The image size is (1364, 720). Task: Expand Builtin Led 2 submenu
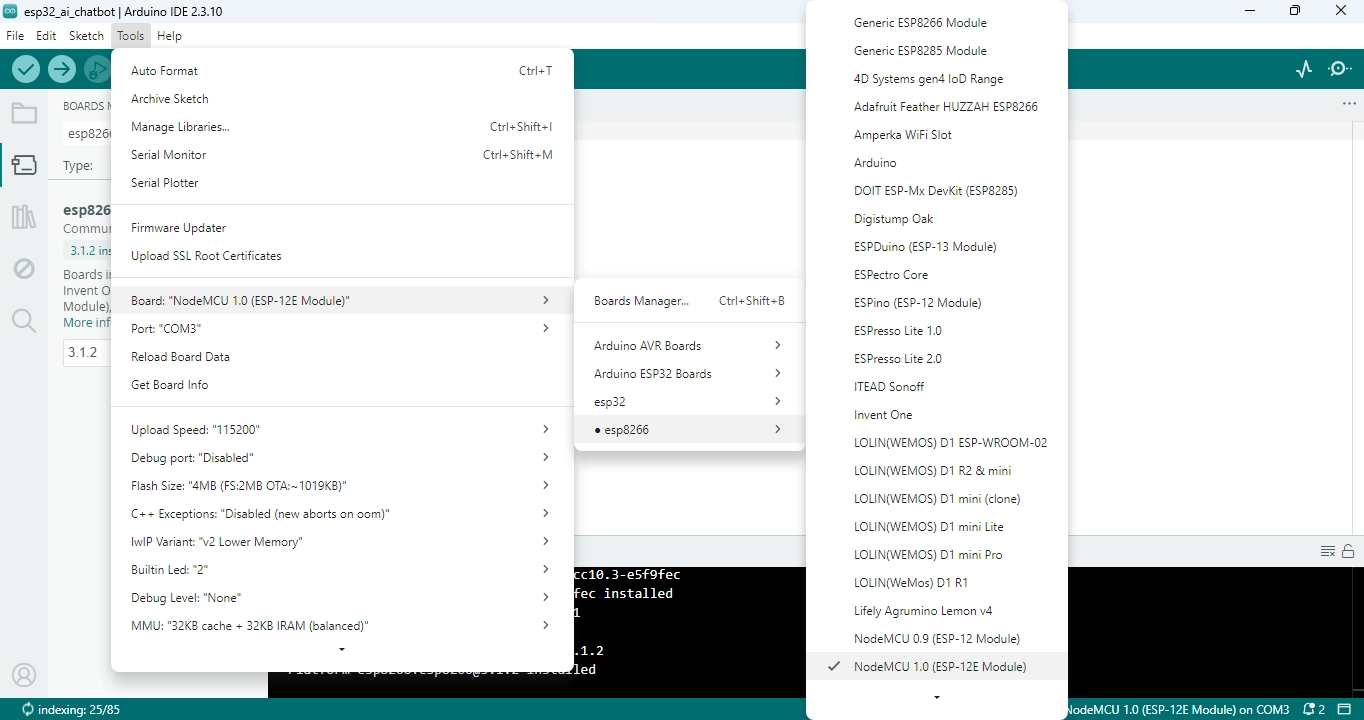pyautogui.click(x=342, y=570)
